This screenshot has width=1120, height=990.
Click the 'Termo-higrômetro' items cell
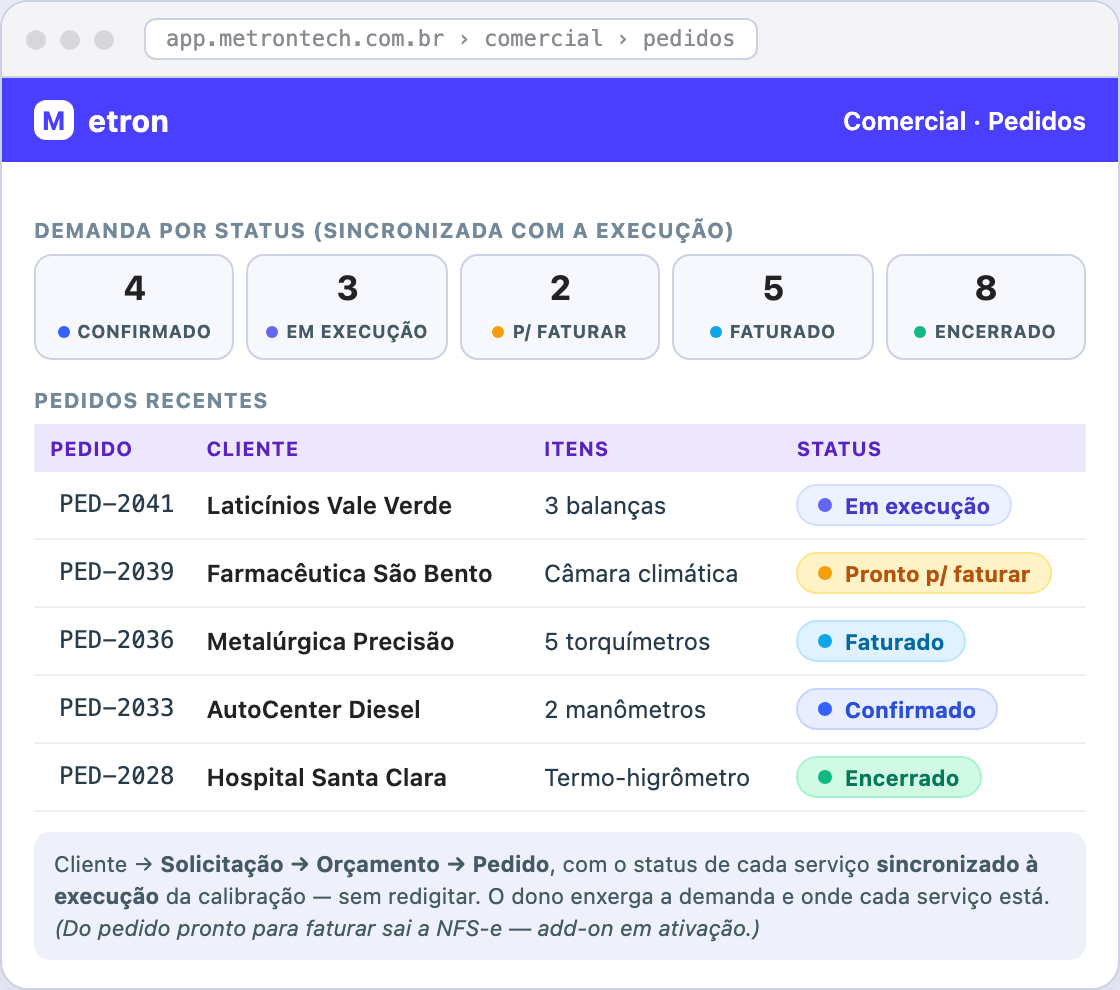pyautogui.click(x=647, y=777)
